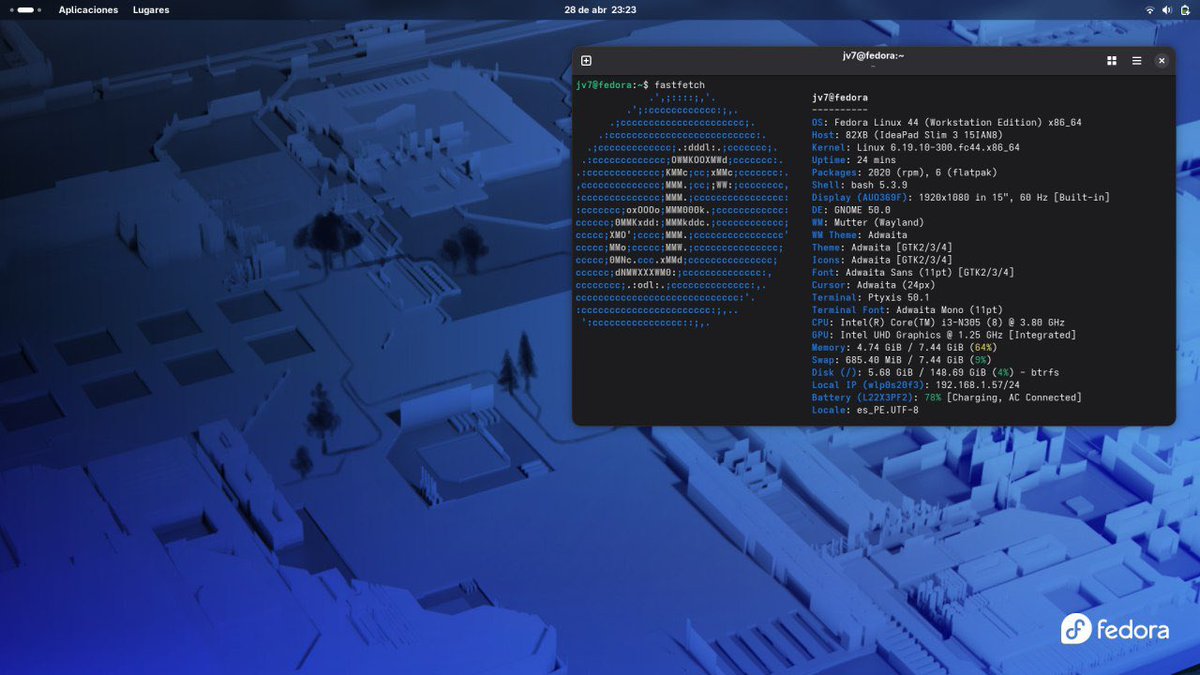The image size is (1200, 675).
Task: Select the Kernel version line
Action: [x=916, y=148]
